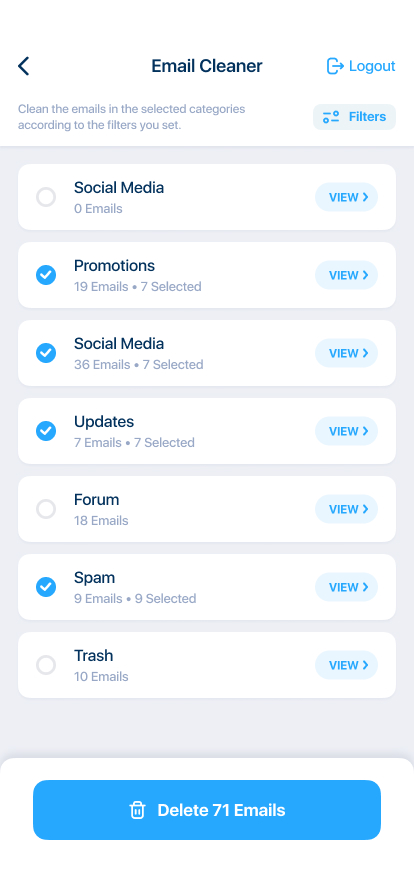Click the Logout exit icon
The width and height of the screenshot is (414, 896).
click(x=335, y=66)
